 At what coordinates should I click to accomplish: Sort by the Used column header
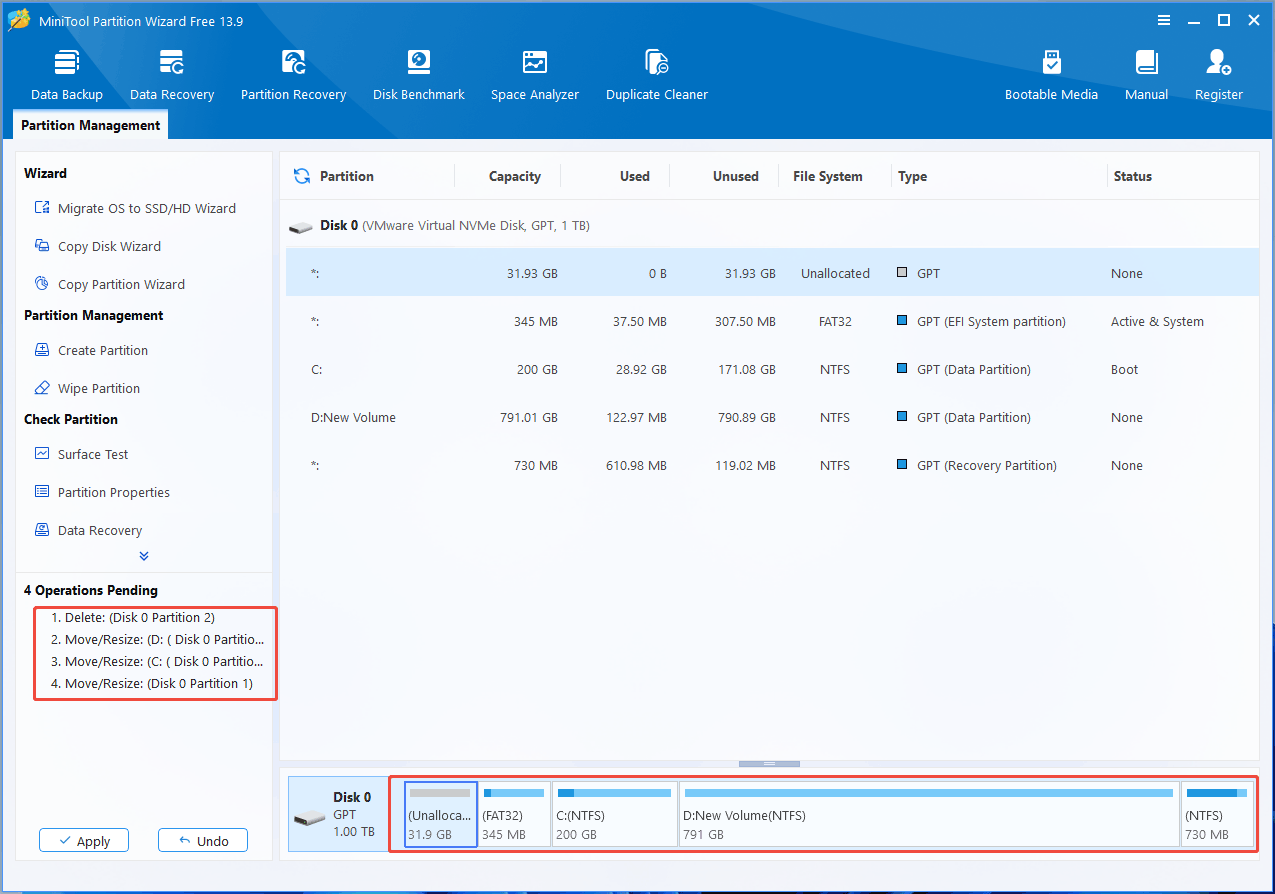click(x=634, y=176)
